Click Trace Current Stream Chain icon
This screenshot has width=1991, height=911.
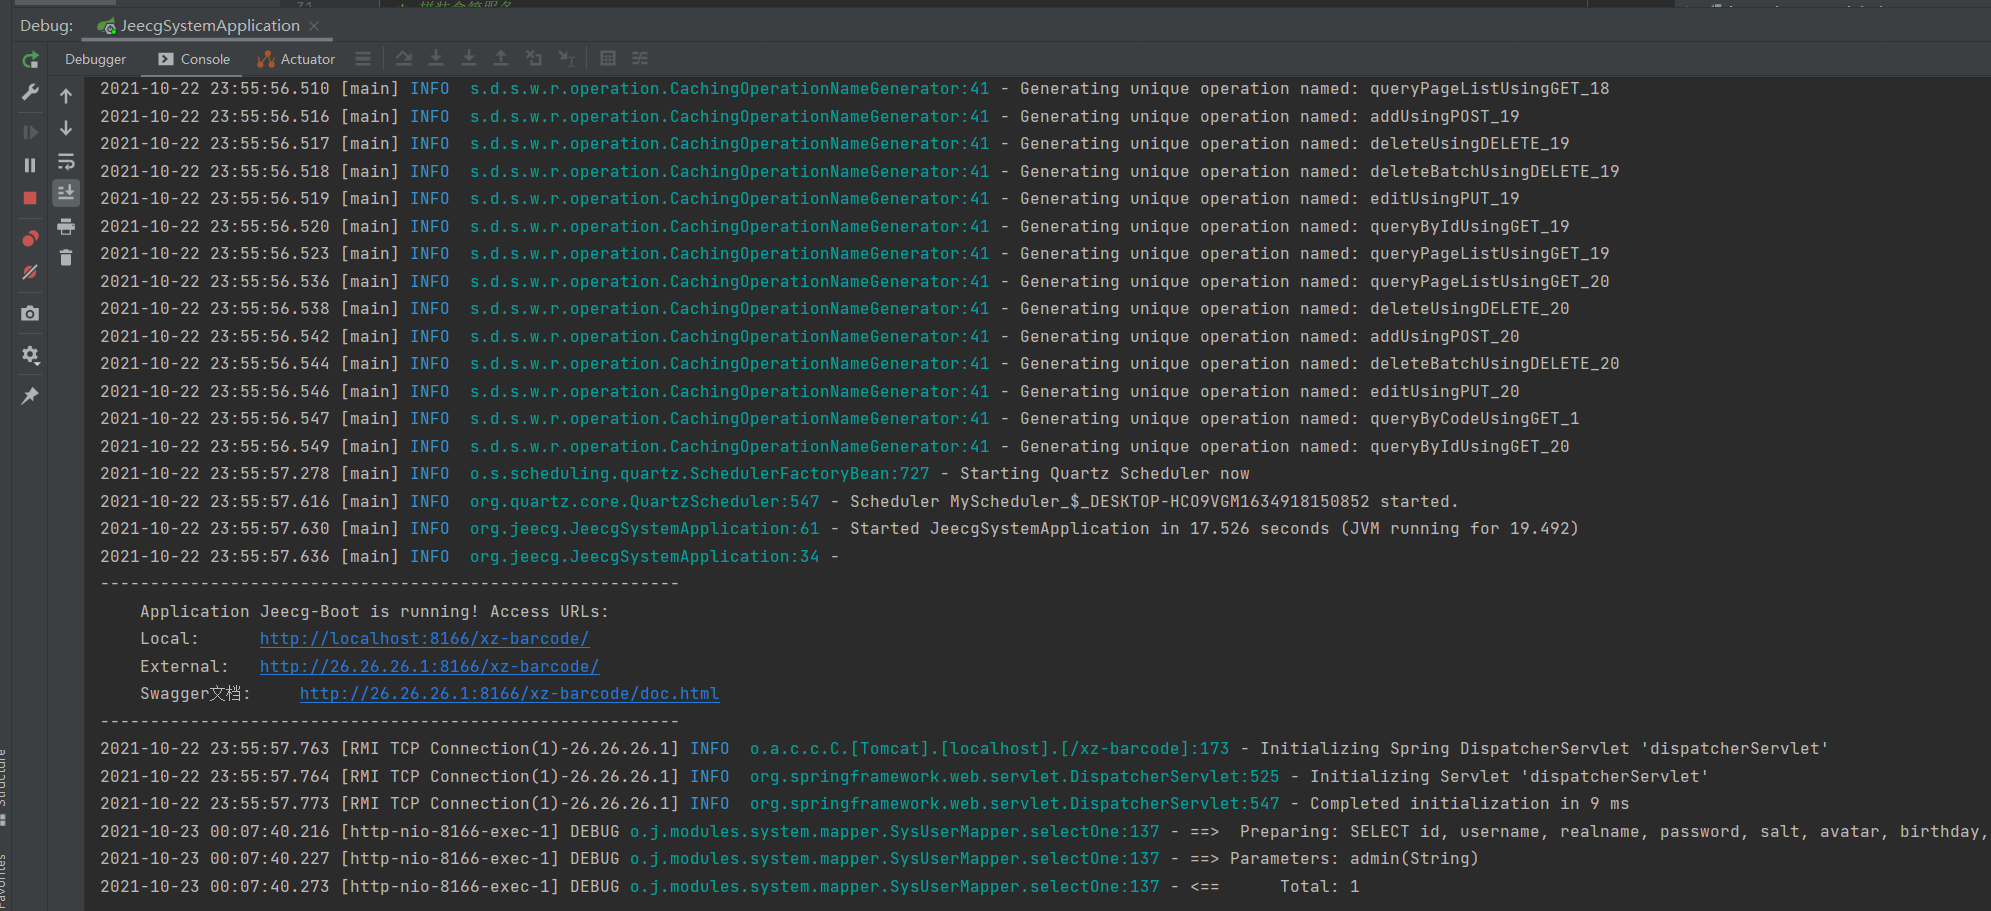[640, 59]
